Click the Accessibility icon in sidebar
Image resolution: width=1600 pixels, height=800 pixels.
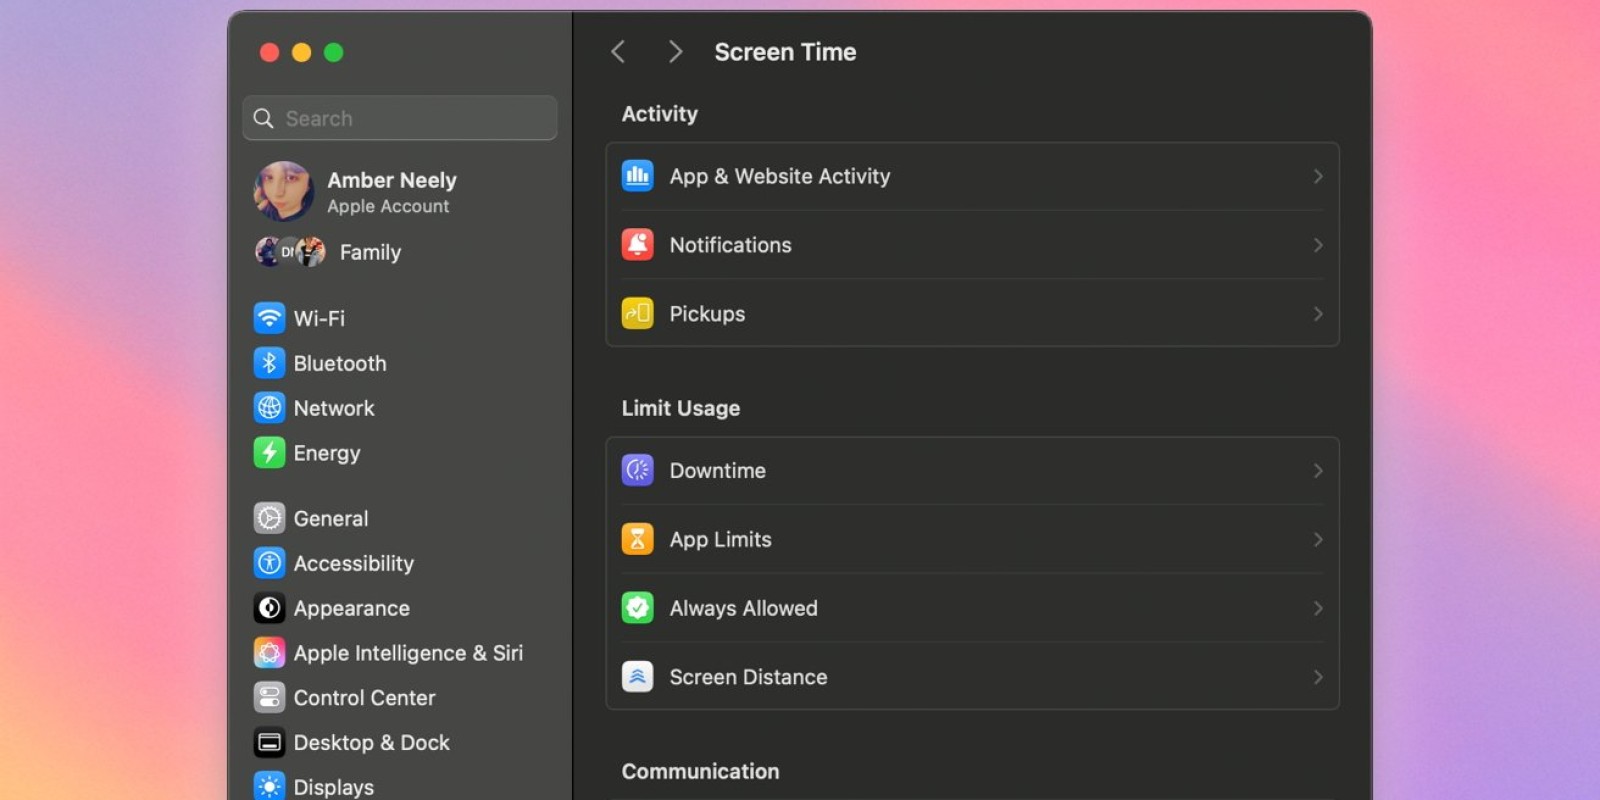(x=269, y=563)
